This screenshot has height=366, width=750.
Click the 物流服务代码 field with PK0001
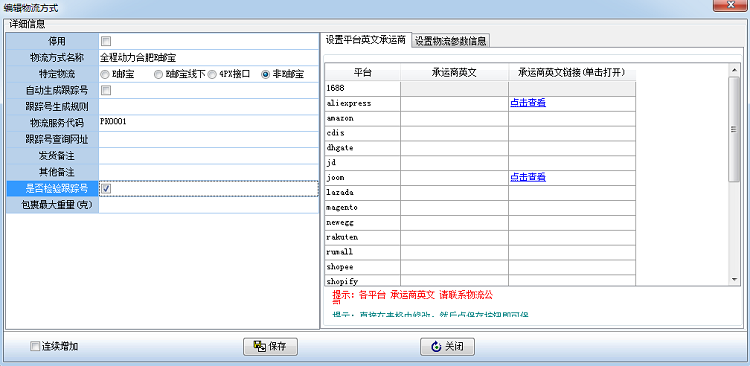pos(208,122)
